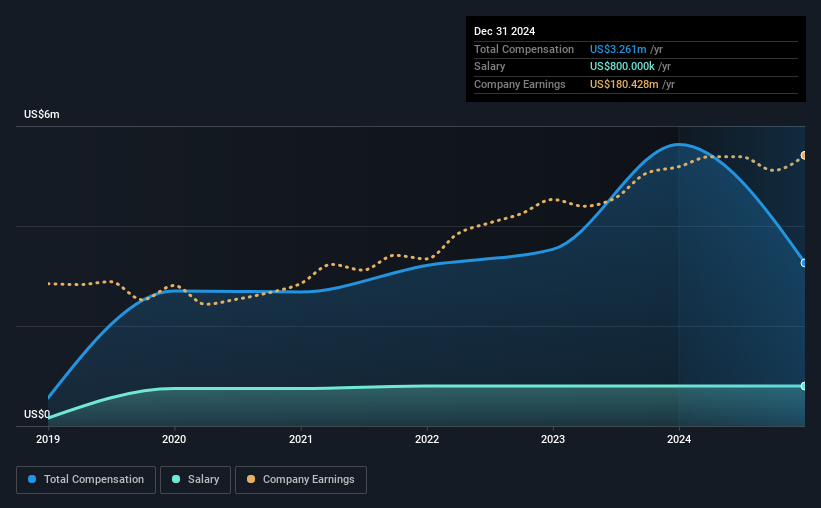This screenshot has height=508, width=821.
Task: Click the US$180.428m company earnings value
Action: point(624,84)
